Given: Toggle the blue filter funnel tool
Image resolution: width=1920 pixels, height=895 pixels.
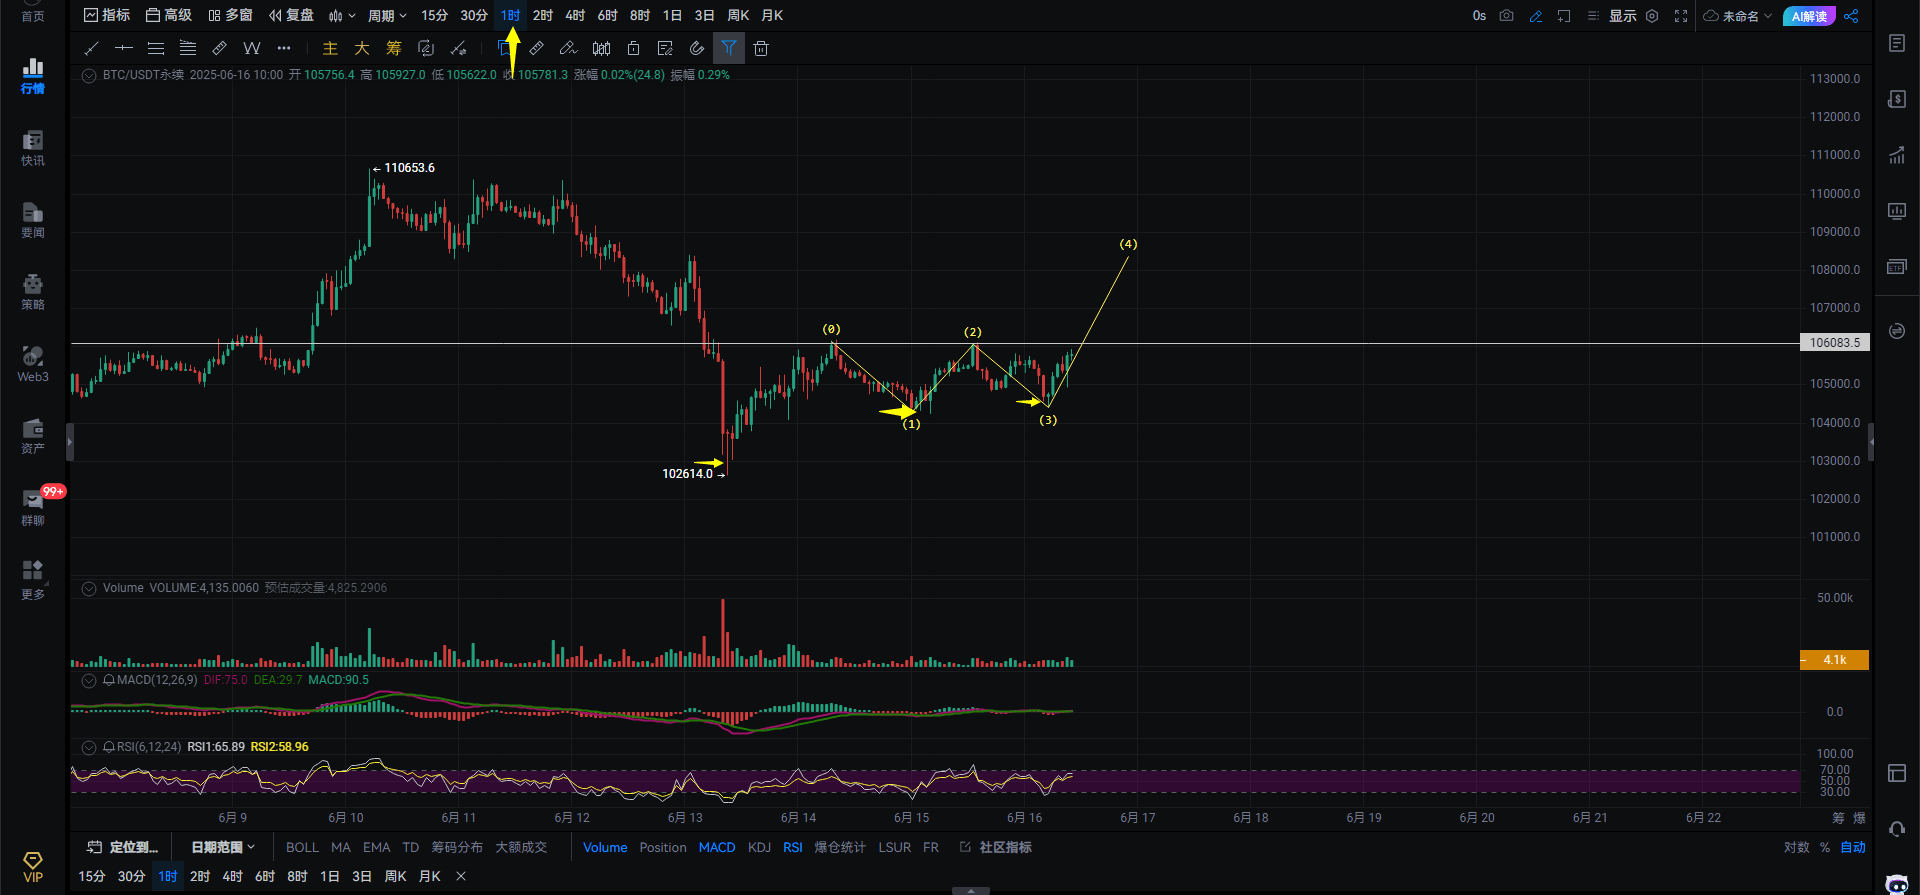Looking at the screenshot, I should click(729, 48).
